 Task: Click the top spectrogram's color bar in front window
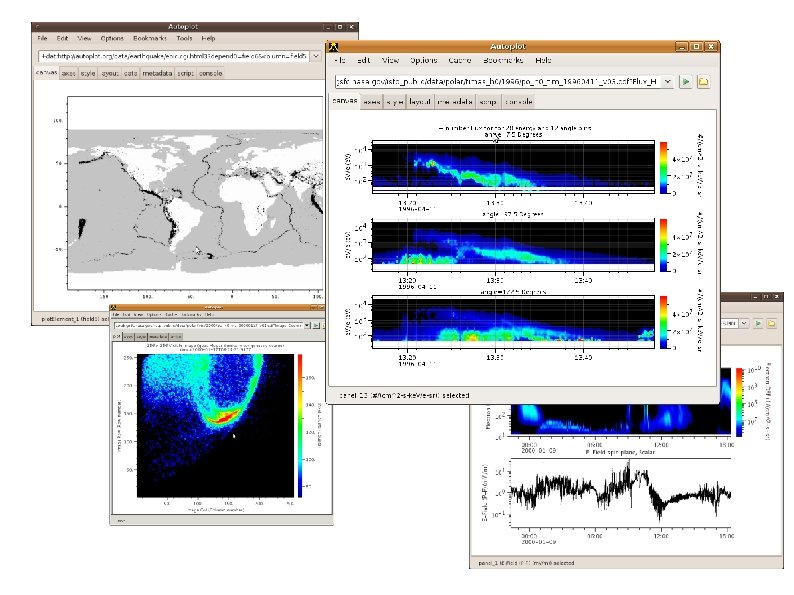pyautogui.click(x=664, y=168)
